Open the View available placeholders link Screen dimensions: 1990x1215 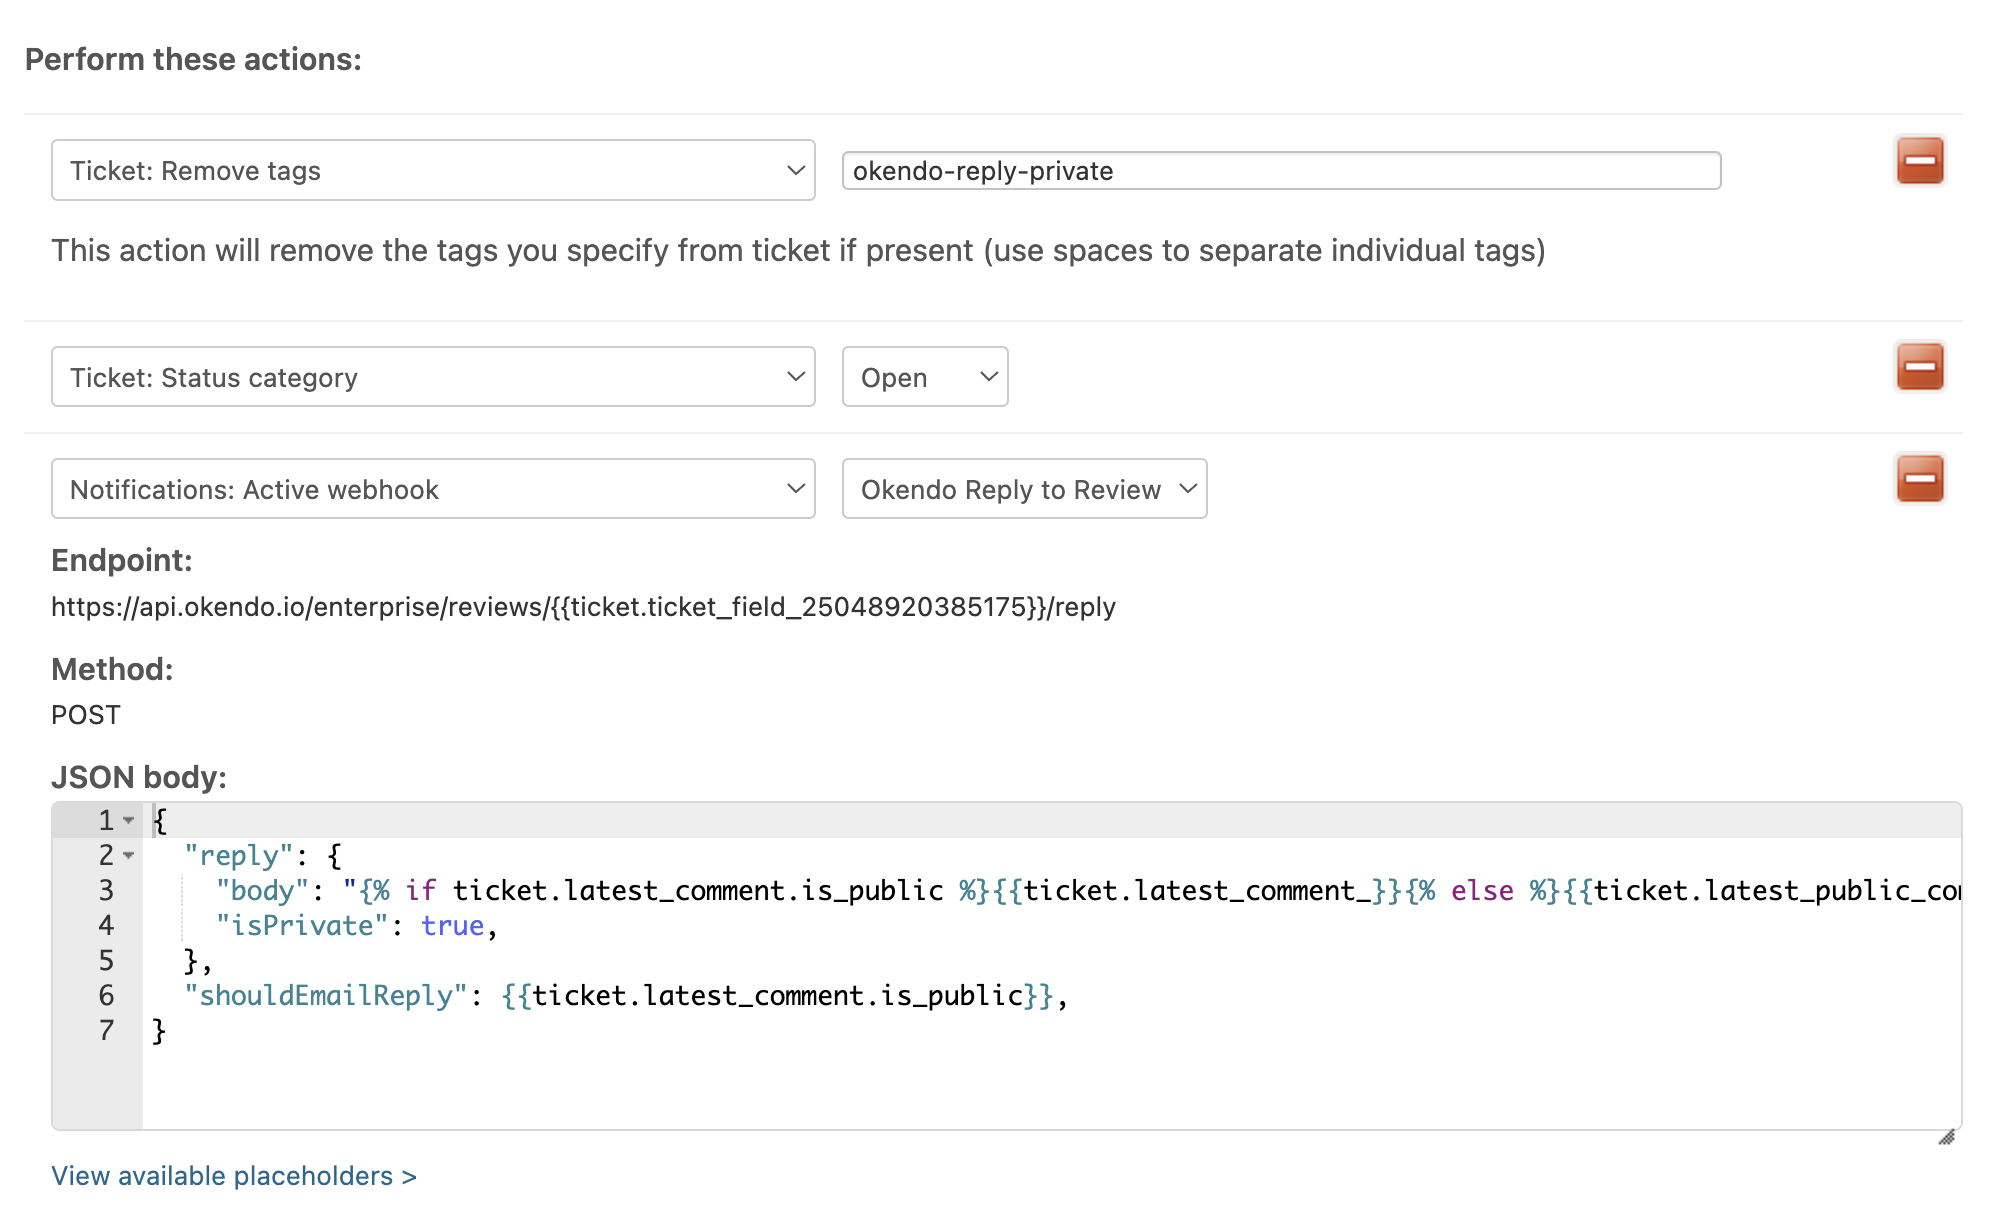point(234,1176)
